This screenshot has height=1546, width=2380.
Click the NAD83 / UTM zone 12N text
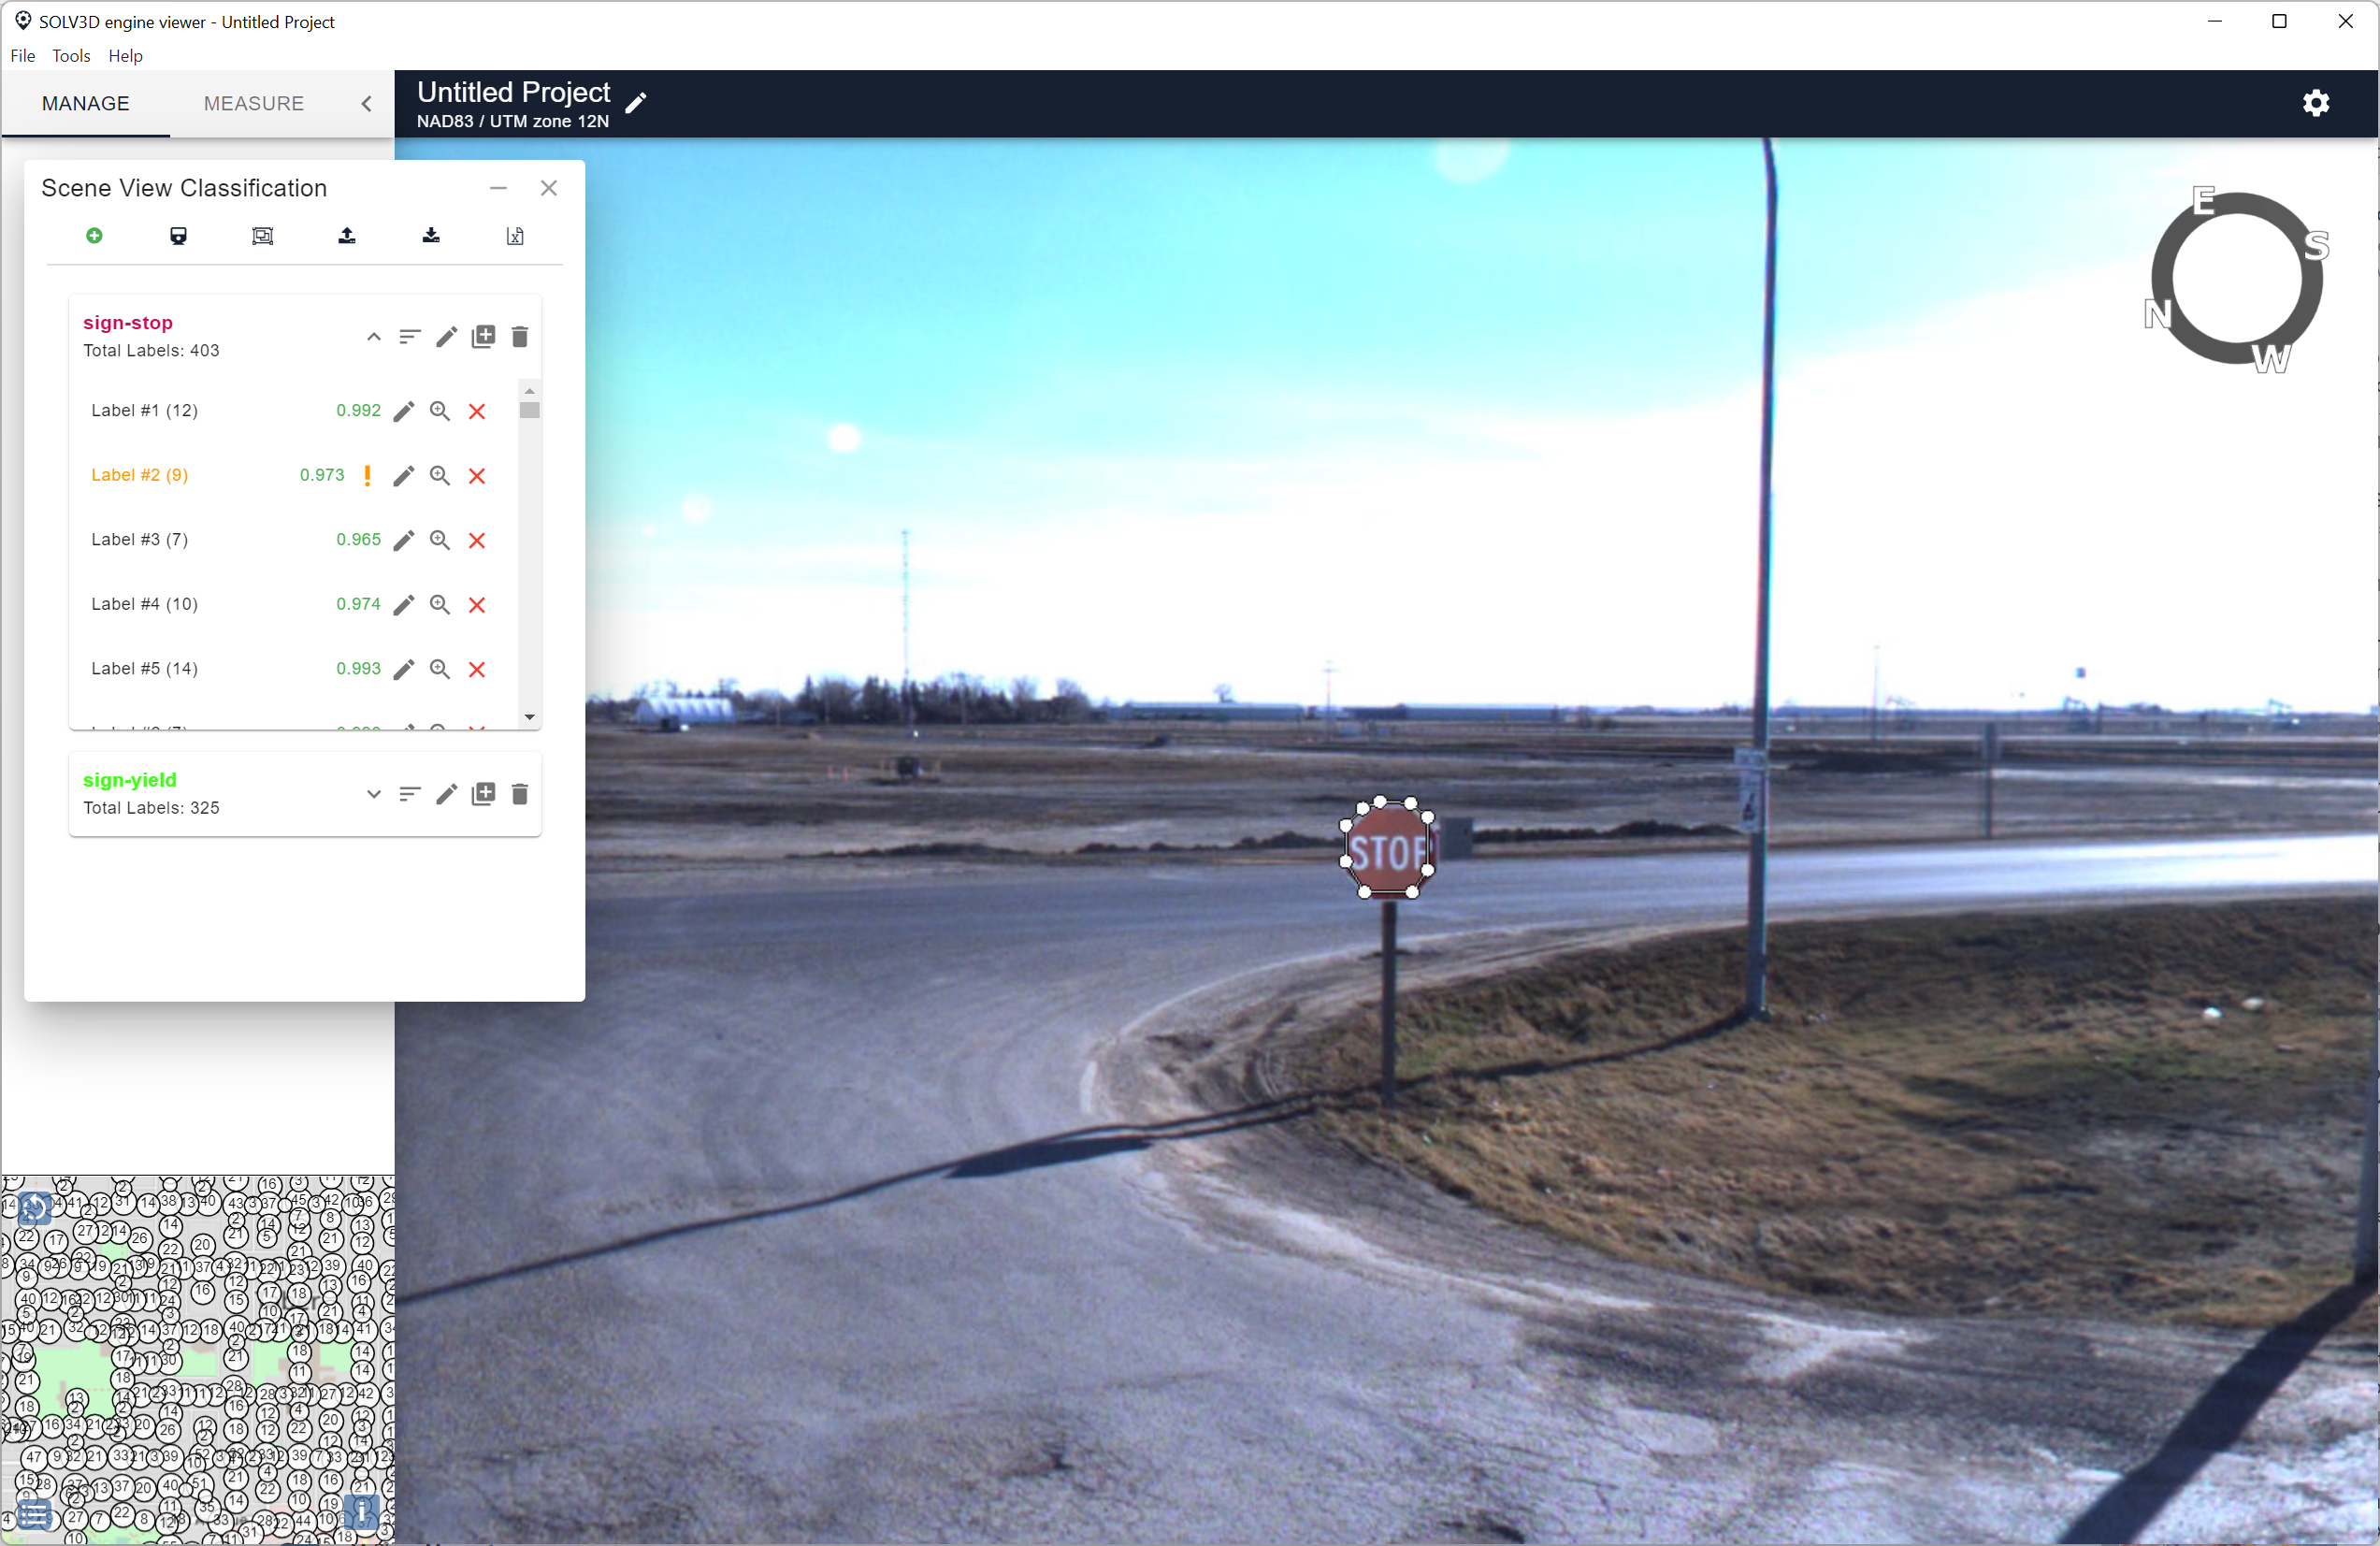[x=513, y=121]
